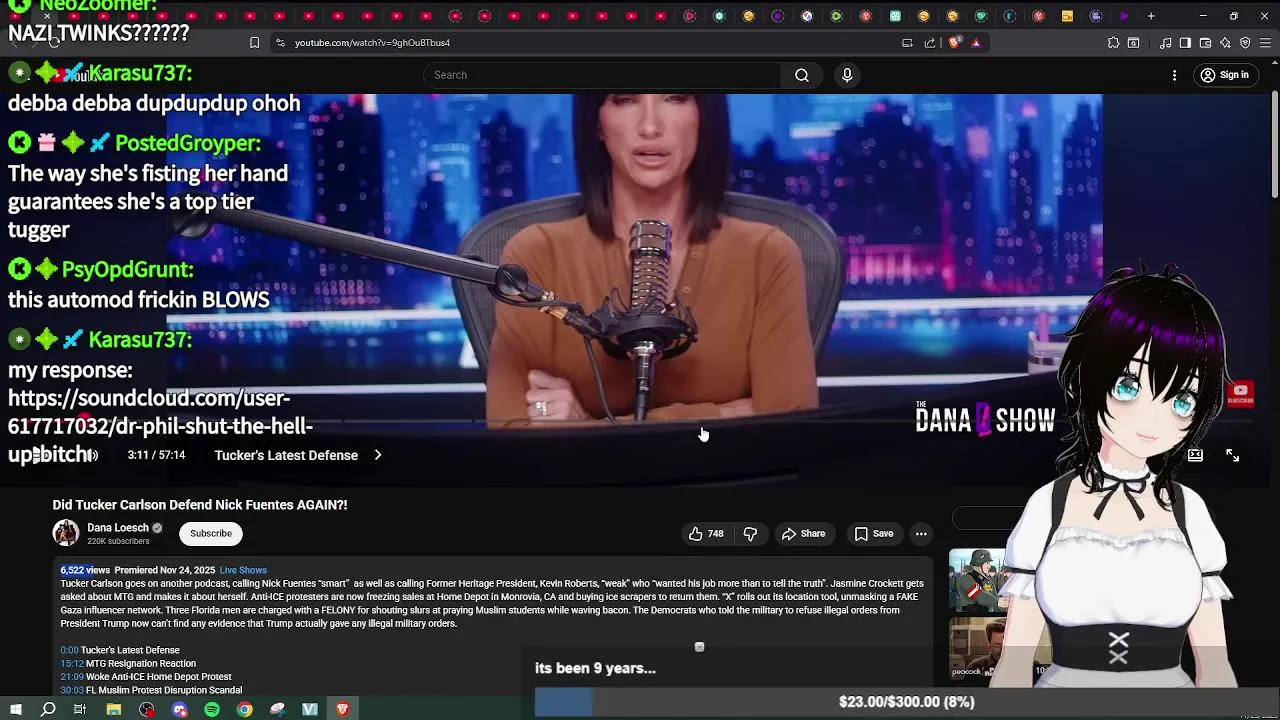Open a new browser tab with plus button
The width and height of the screenshot is (1280, 720).
[1151, 16]
